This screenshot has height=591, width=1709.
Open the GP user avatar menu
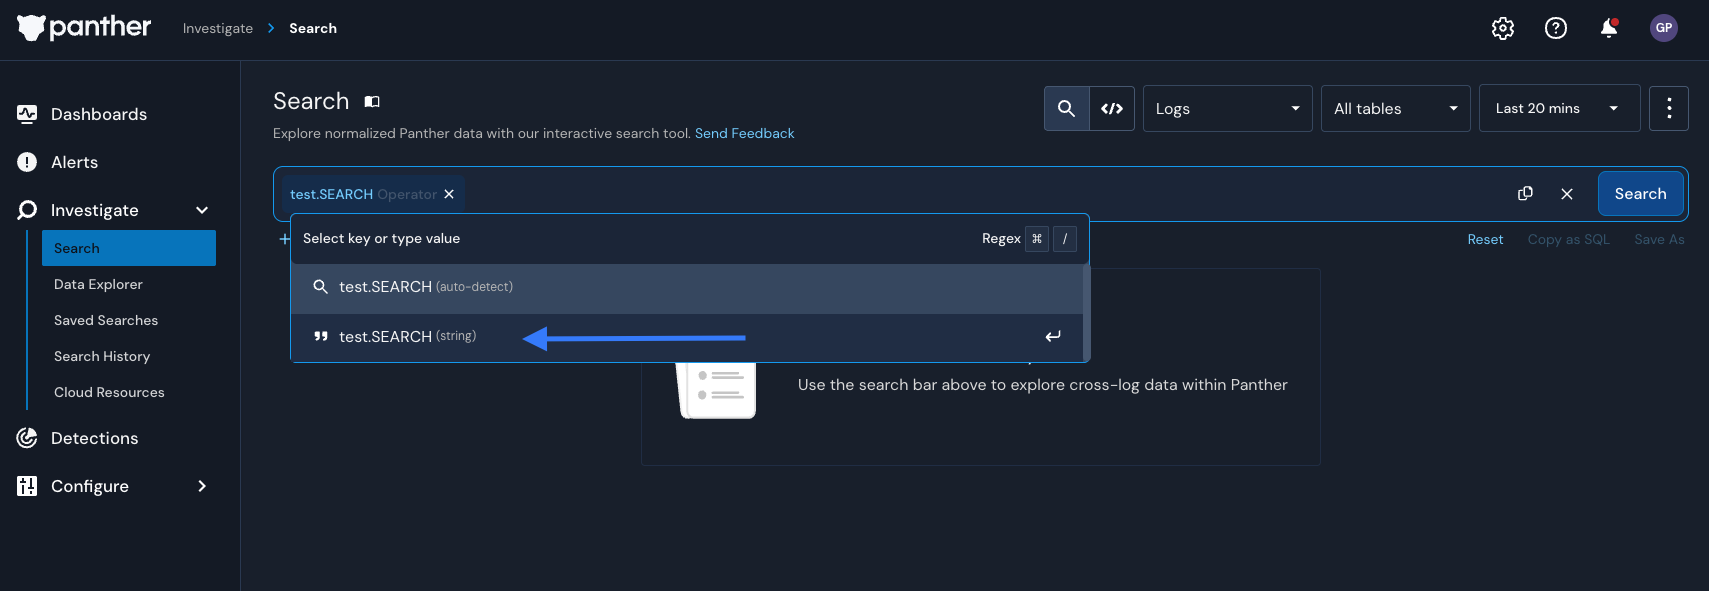[1663, 28]
